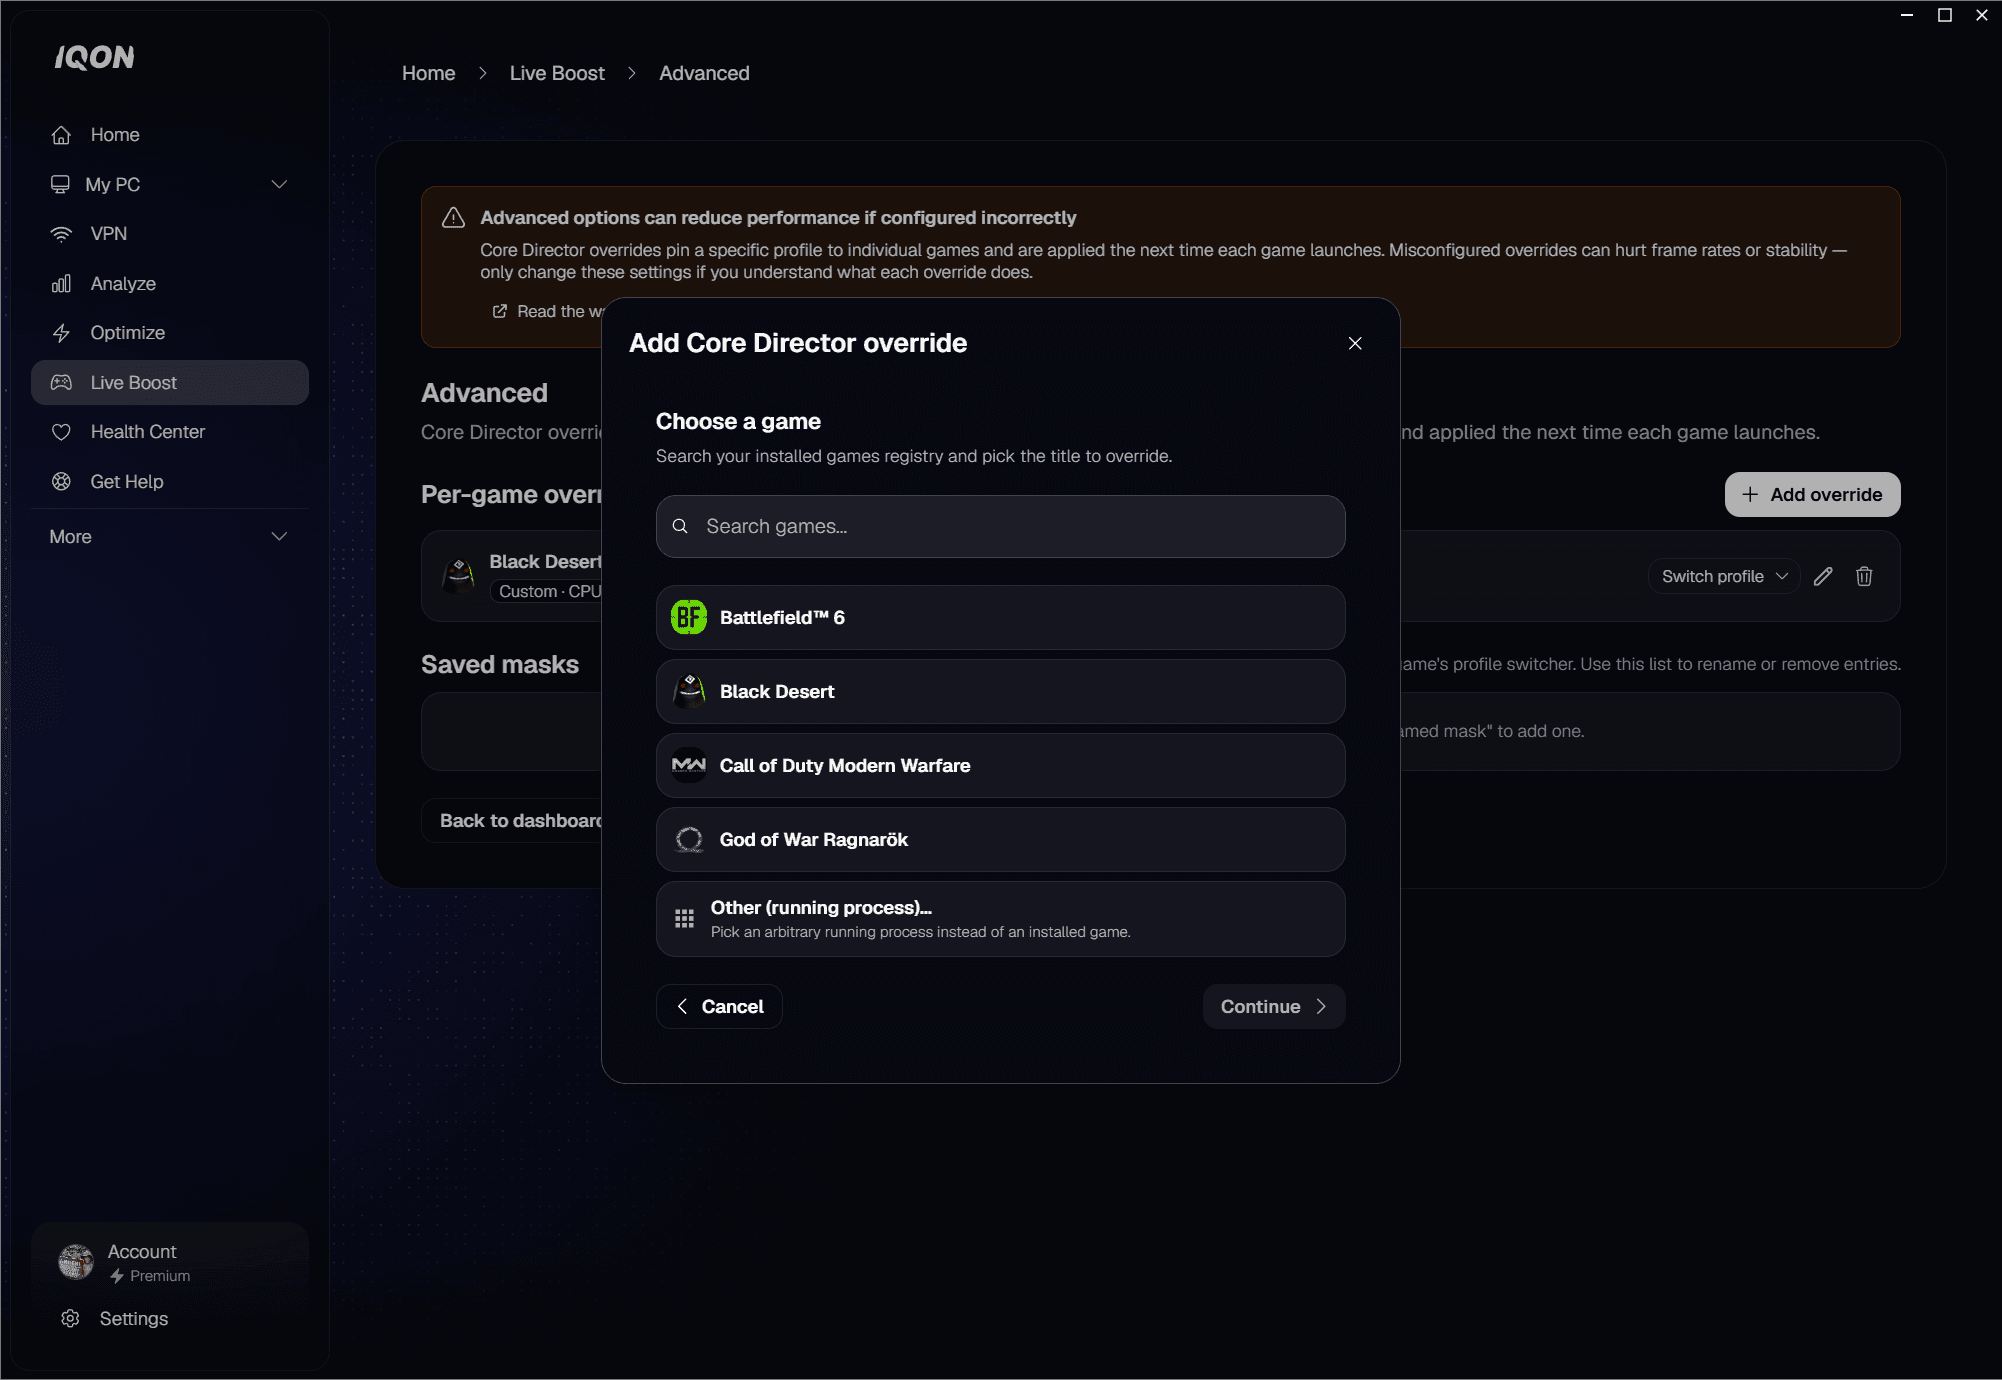Focus the Search games input field
The image size is (2002, 1380).
(x=1000, y=526)
